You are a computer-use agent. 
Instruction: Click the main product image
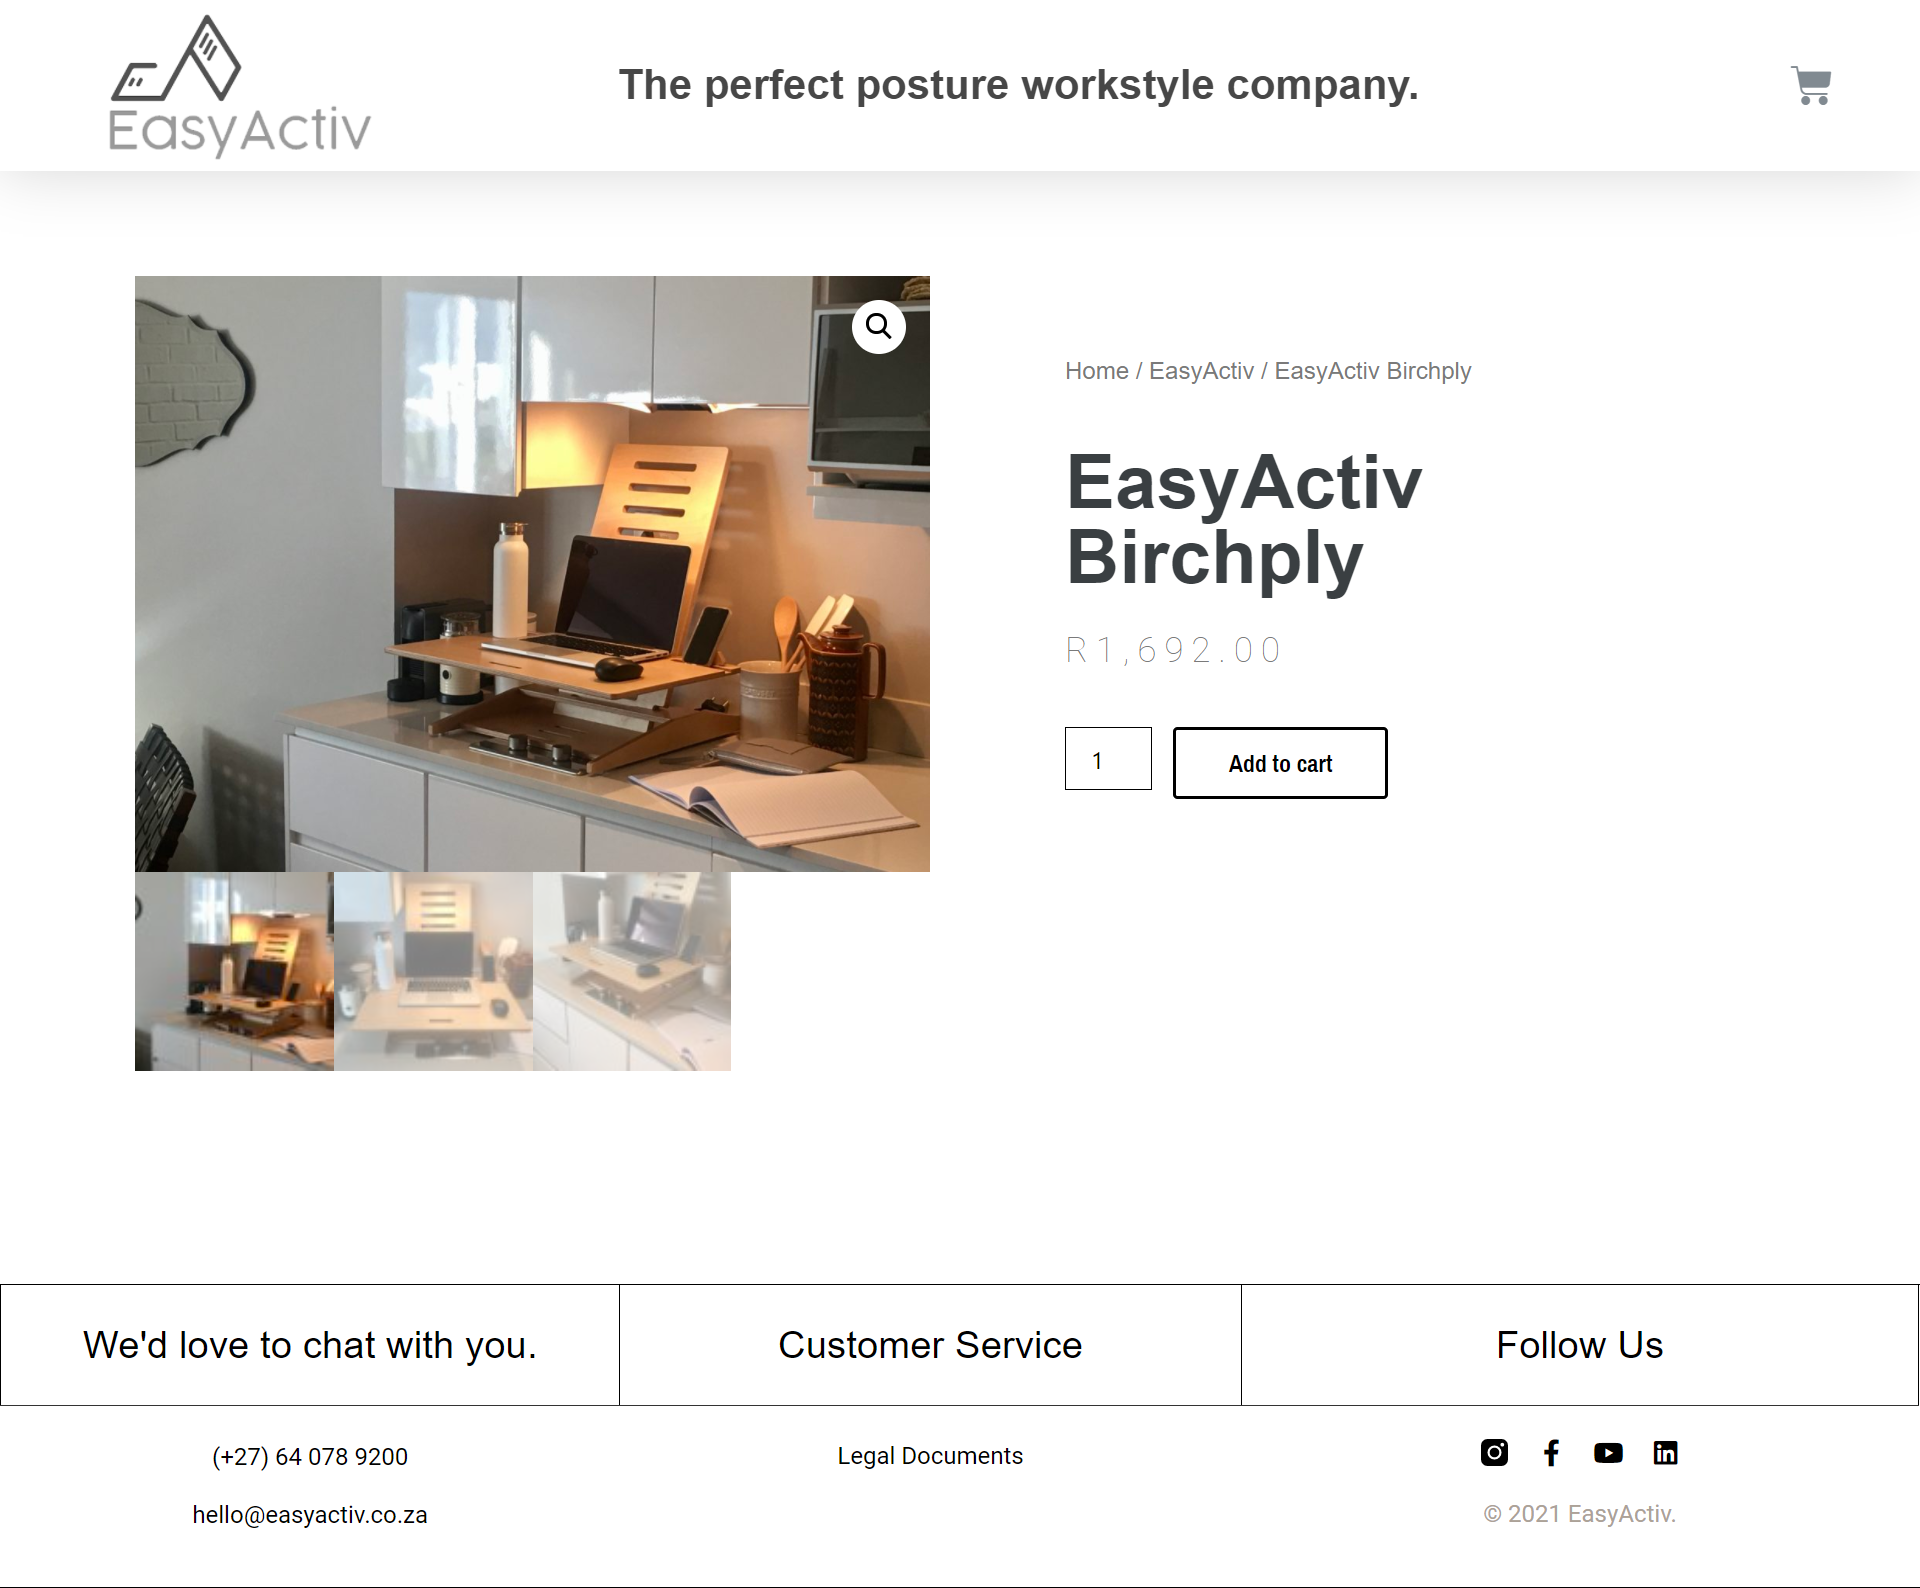coord(532,574)
